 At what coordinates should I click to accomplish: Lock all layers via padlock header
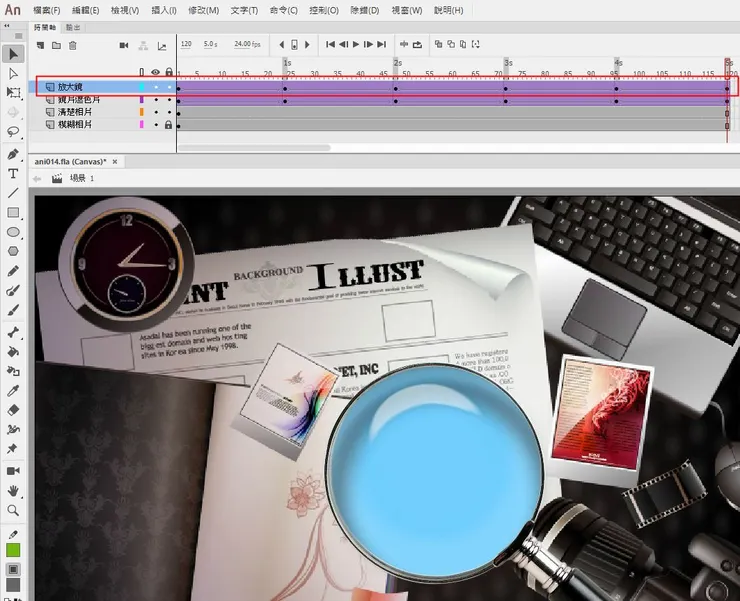[169, 72]
